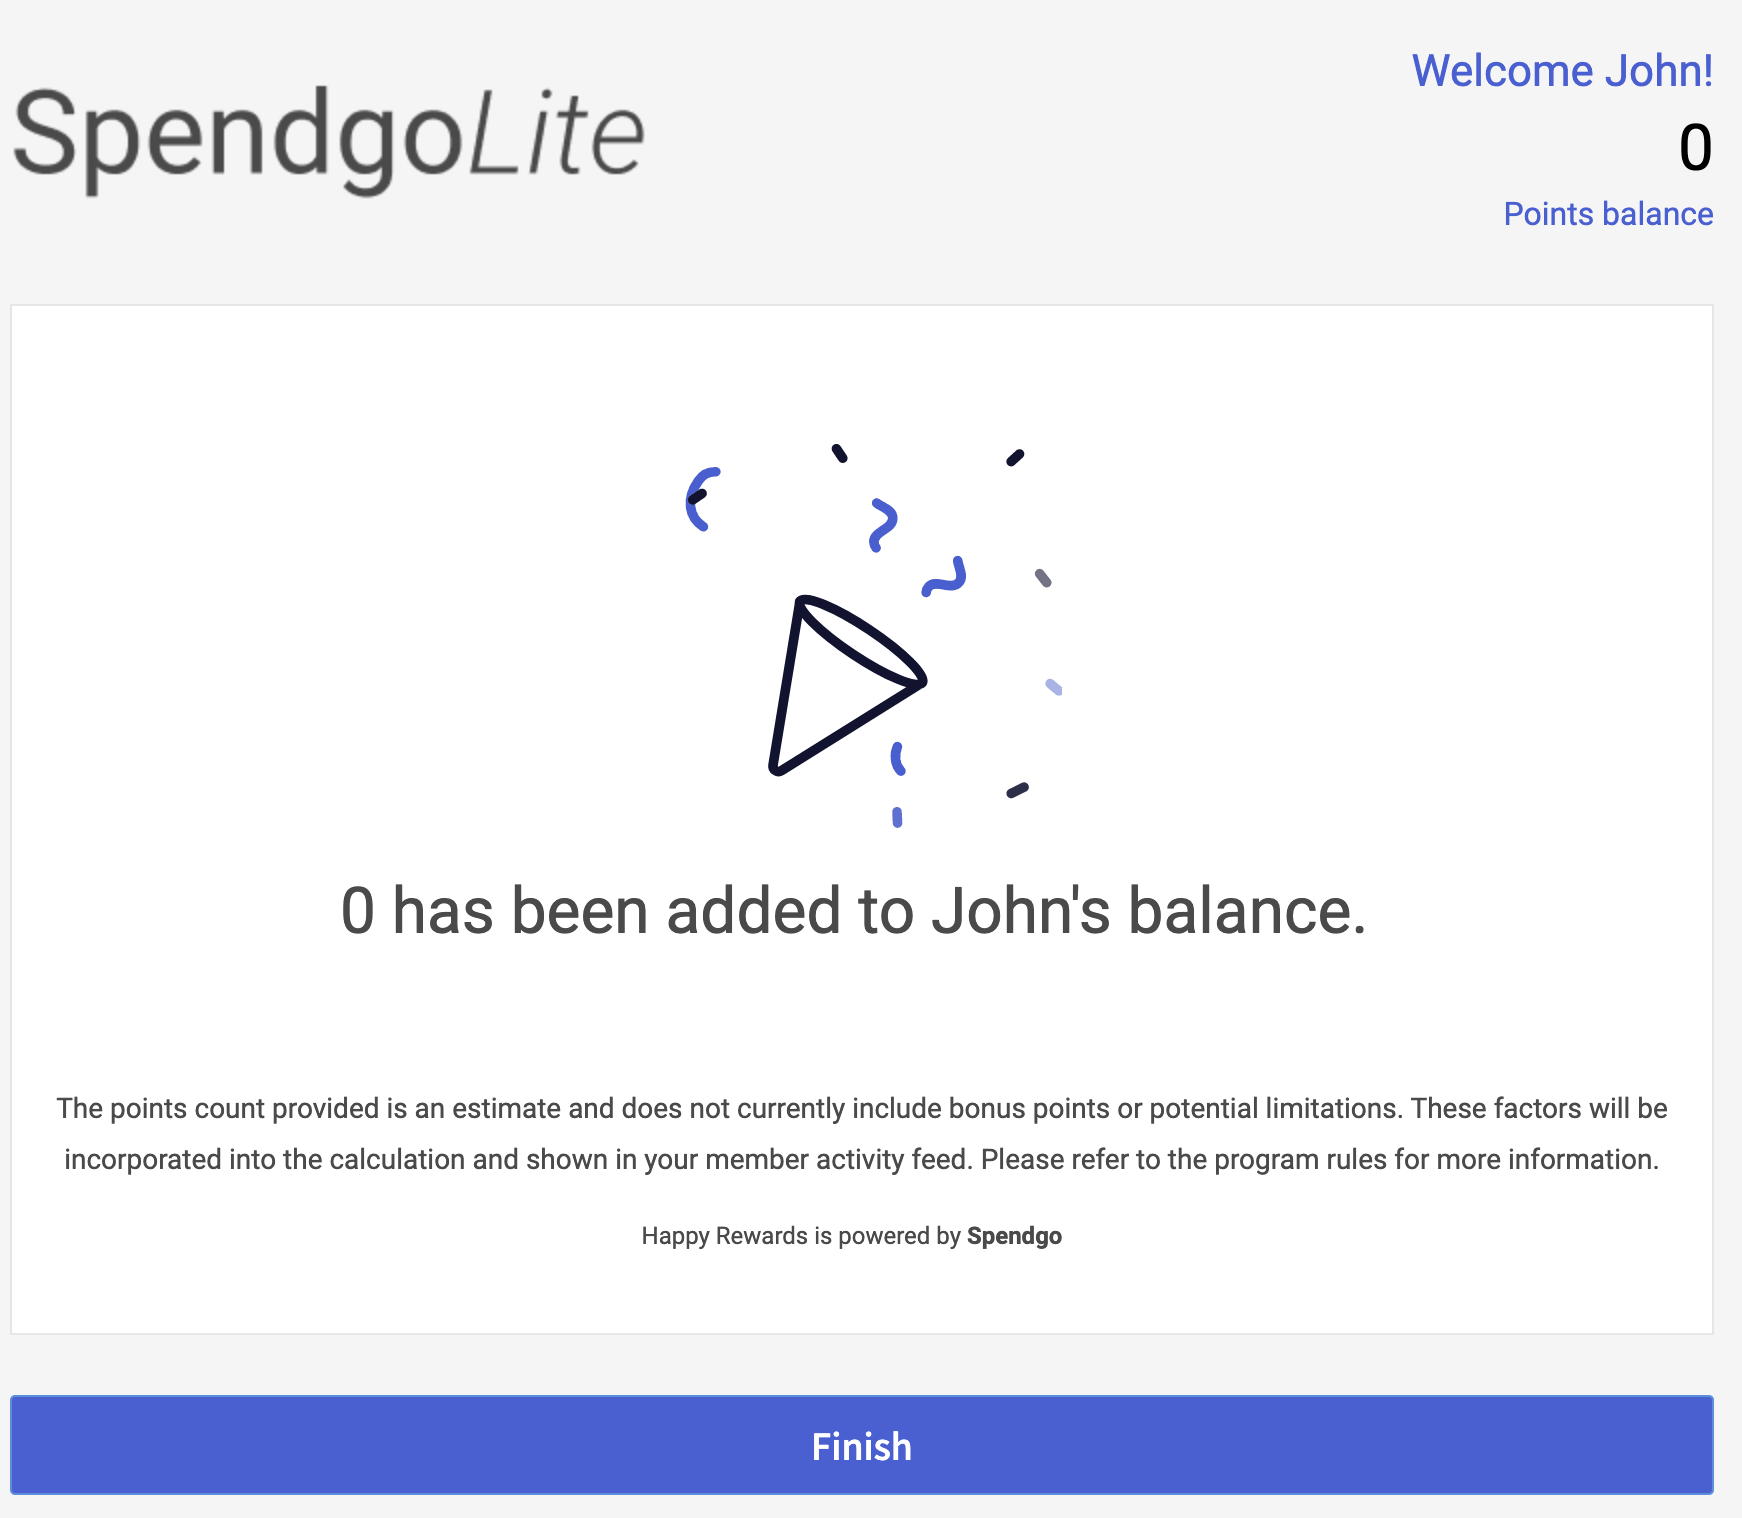Click the points estimate disclaimer paragraph
Image resolution: width=1742 pixels, height=1518 pixels.
pos(861,1134)
